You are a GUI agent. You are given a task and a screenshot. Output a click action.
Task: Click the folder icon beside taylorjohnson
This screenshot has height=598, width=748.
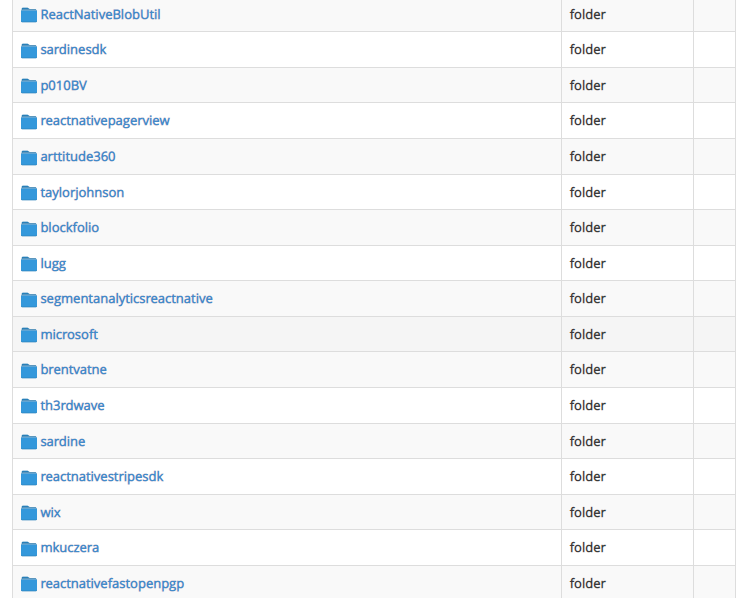[x=29, y=193]
